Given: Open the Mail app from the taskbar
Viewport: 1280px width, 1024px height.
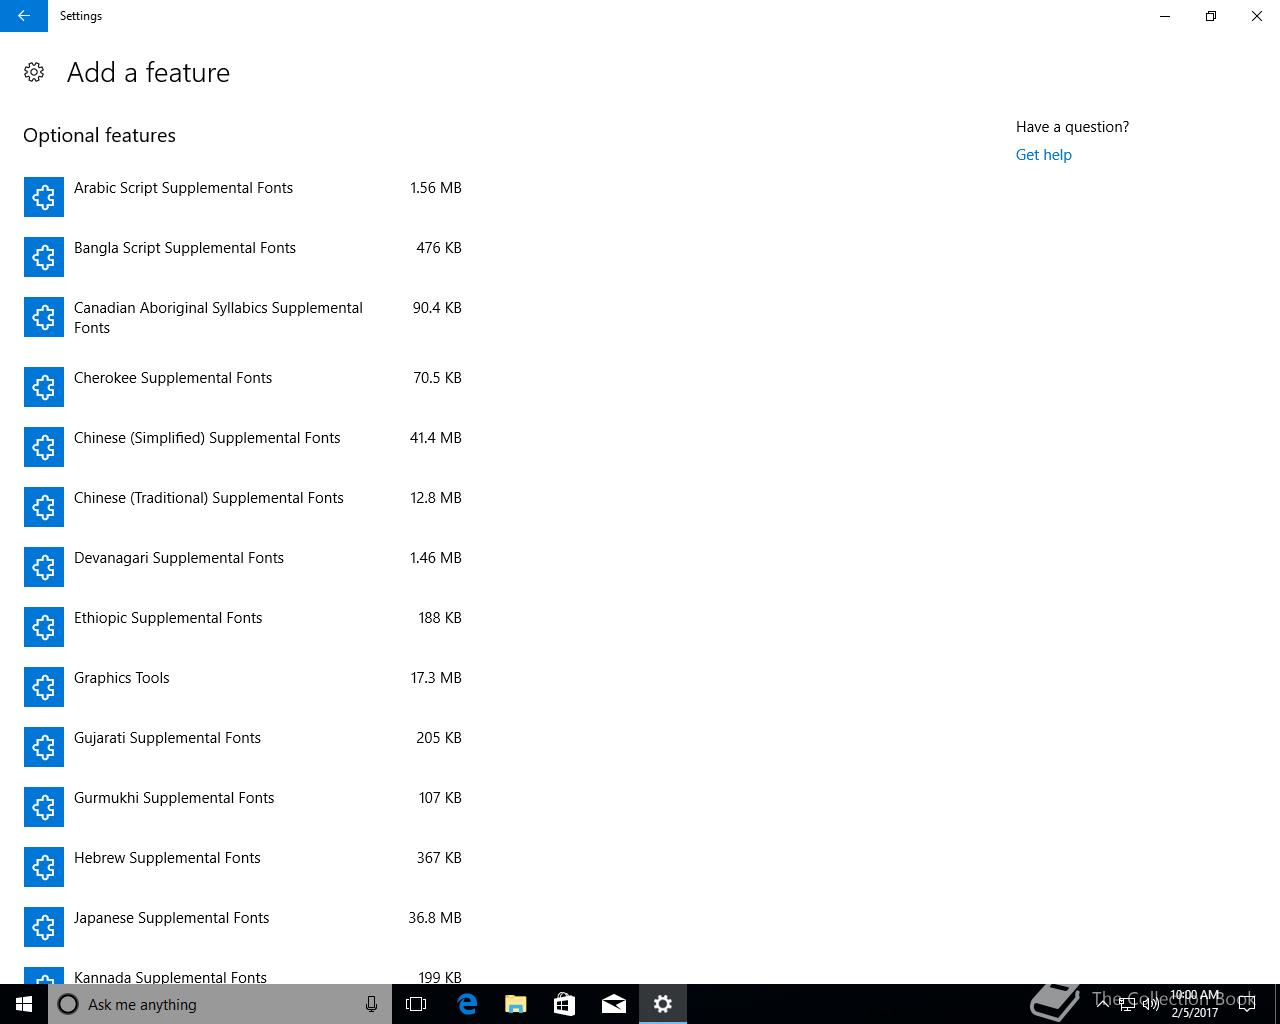Looking at the screenshot, I should pyautogui.click(x=613, y=1004).
